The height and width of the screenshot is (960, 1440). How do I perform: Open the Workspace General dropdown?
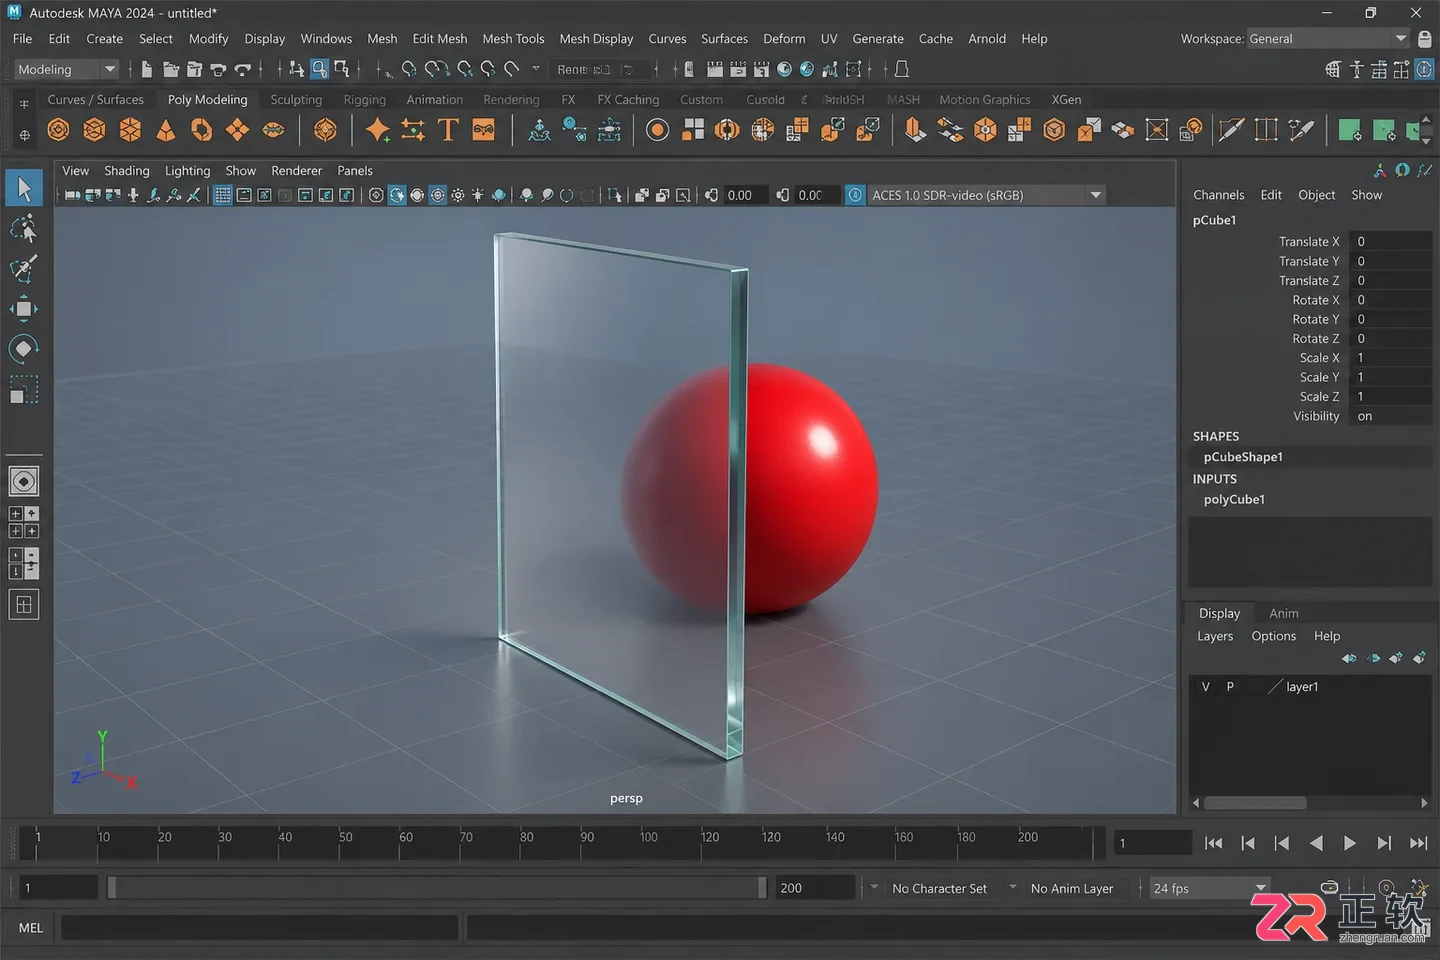1328,39
